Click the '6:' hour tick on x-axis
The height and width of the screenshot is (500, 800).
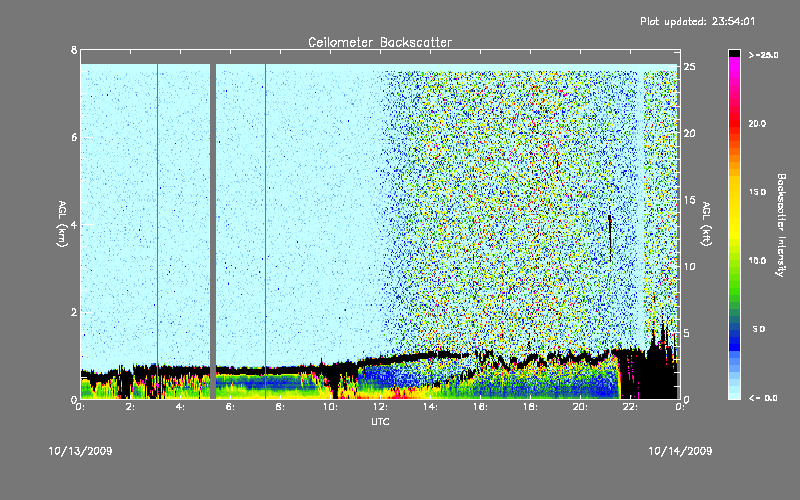pyautogui.click(x=231, y=407)
